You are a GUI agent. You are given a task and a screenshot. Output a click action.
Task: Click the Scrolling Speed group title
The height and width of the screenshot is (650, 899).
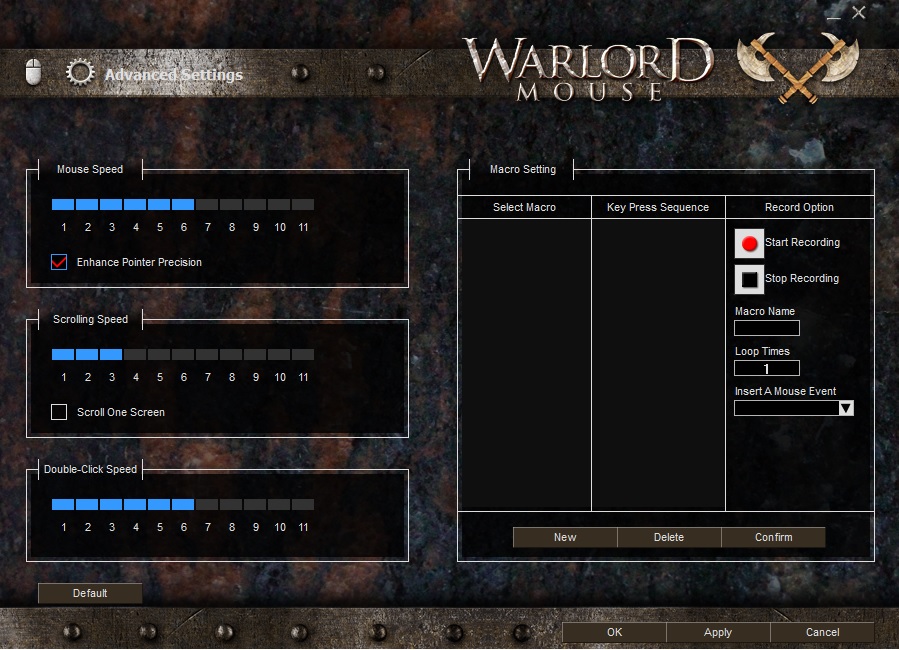[x=91, y=319]
